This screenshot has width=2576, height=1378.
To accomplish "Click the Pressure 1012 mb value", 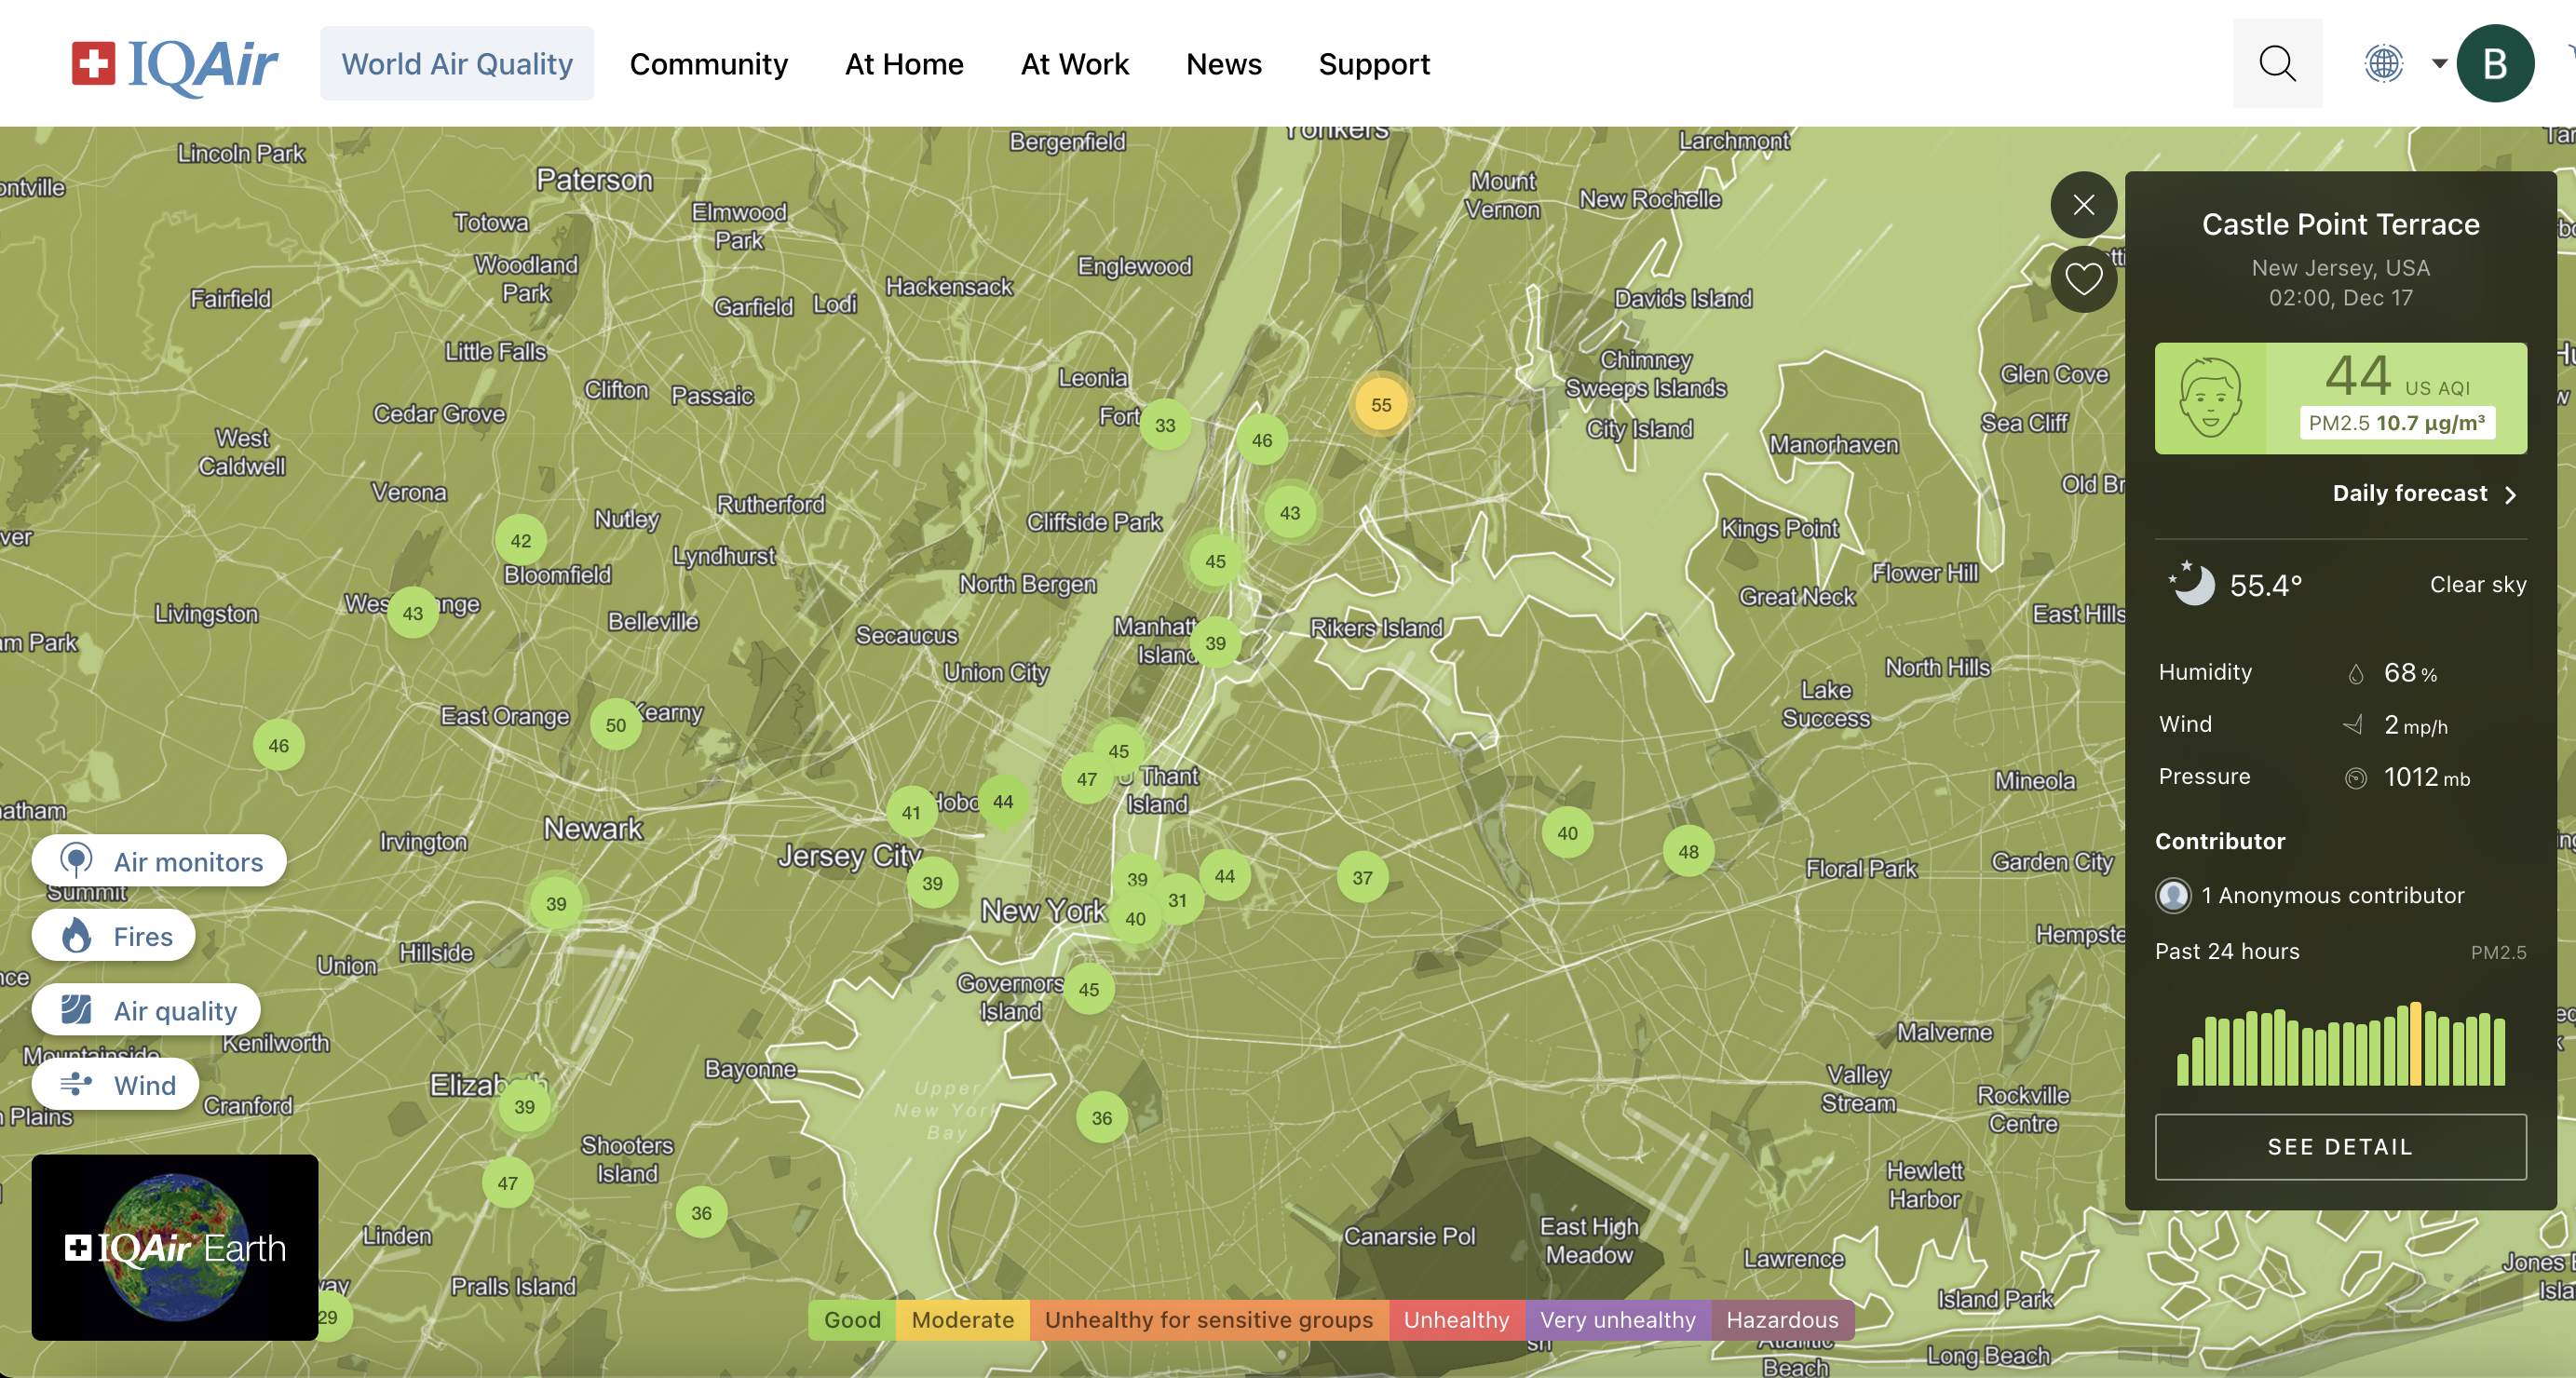I will tap(2426, 777).
